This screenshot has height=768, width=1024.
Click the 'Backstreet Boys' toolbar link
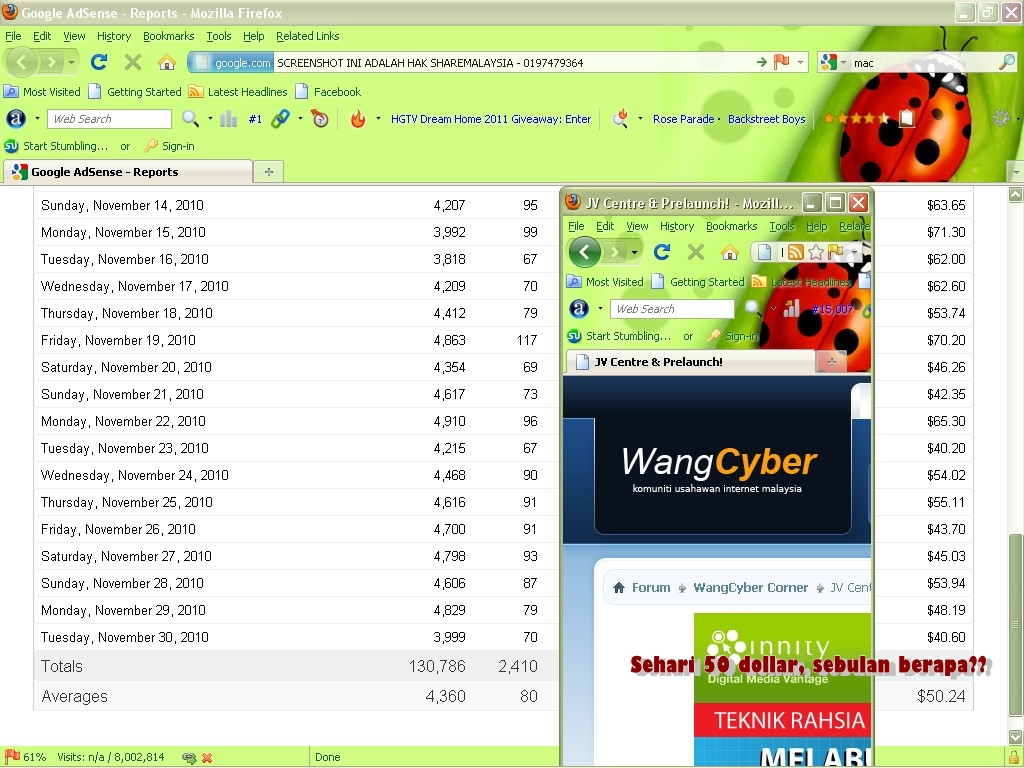click(x=767, y=119)
